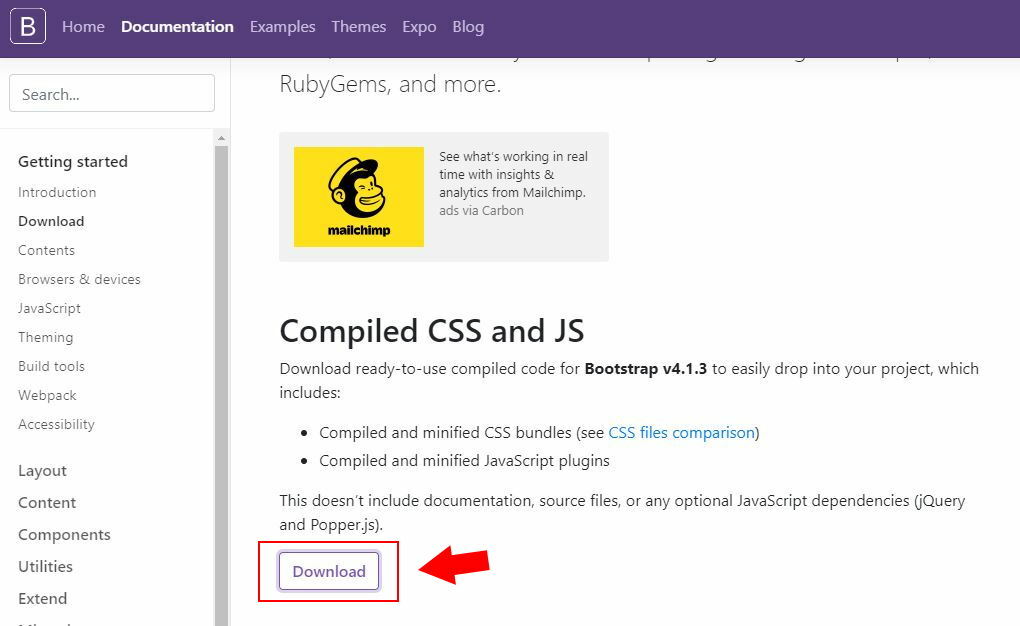1020x626 pixels.
Task: Click inside the Search field
Action: point(111,93)
